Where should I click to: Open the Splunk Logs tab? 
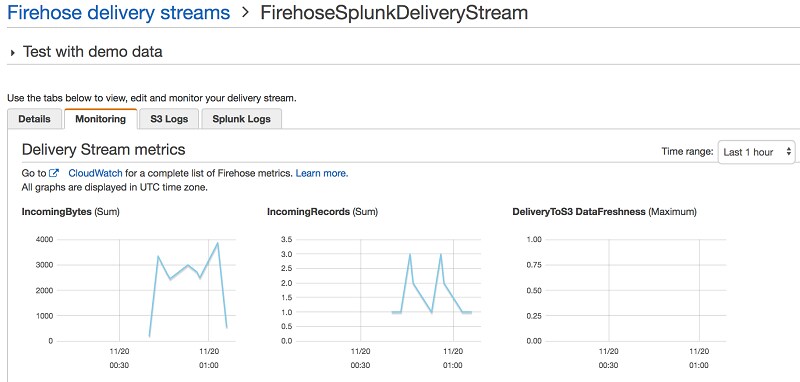click(x=241, y=119)
